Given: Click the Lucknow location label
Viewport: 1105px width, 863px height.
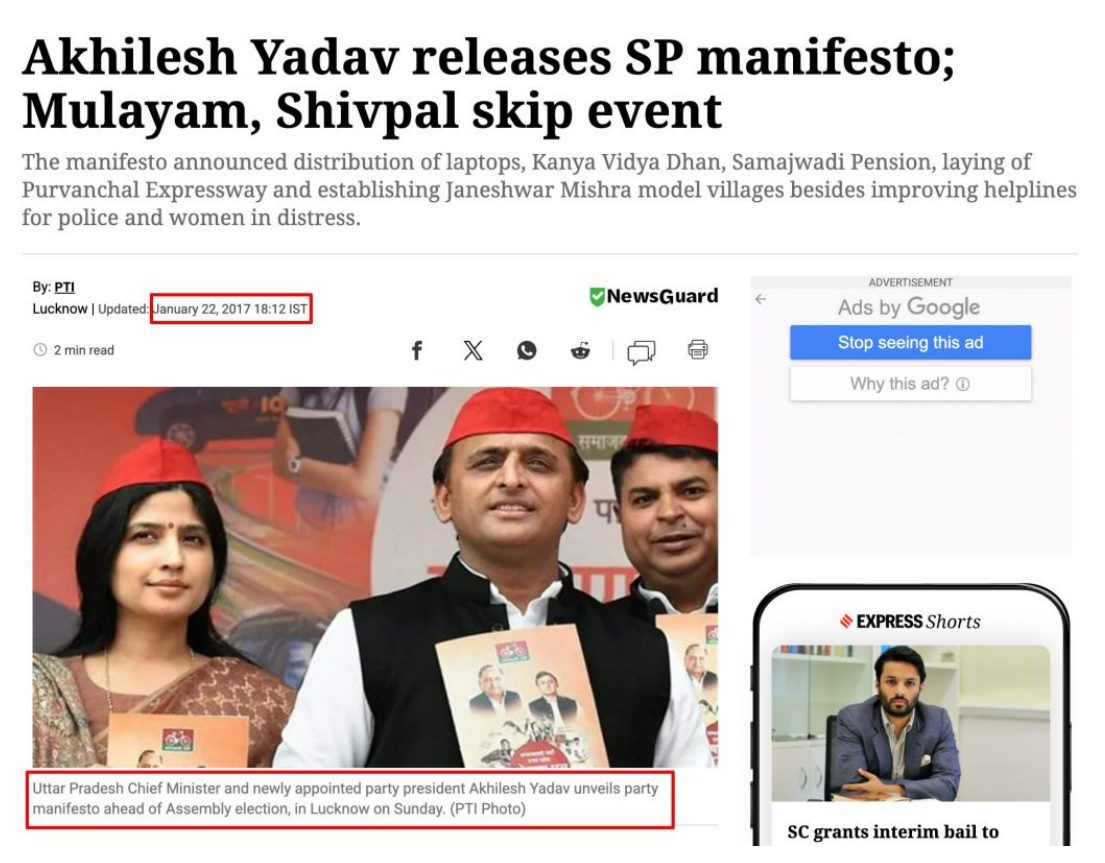Looking at the screenshot, I should coord(60,309).
